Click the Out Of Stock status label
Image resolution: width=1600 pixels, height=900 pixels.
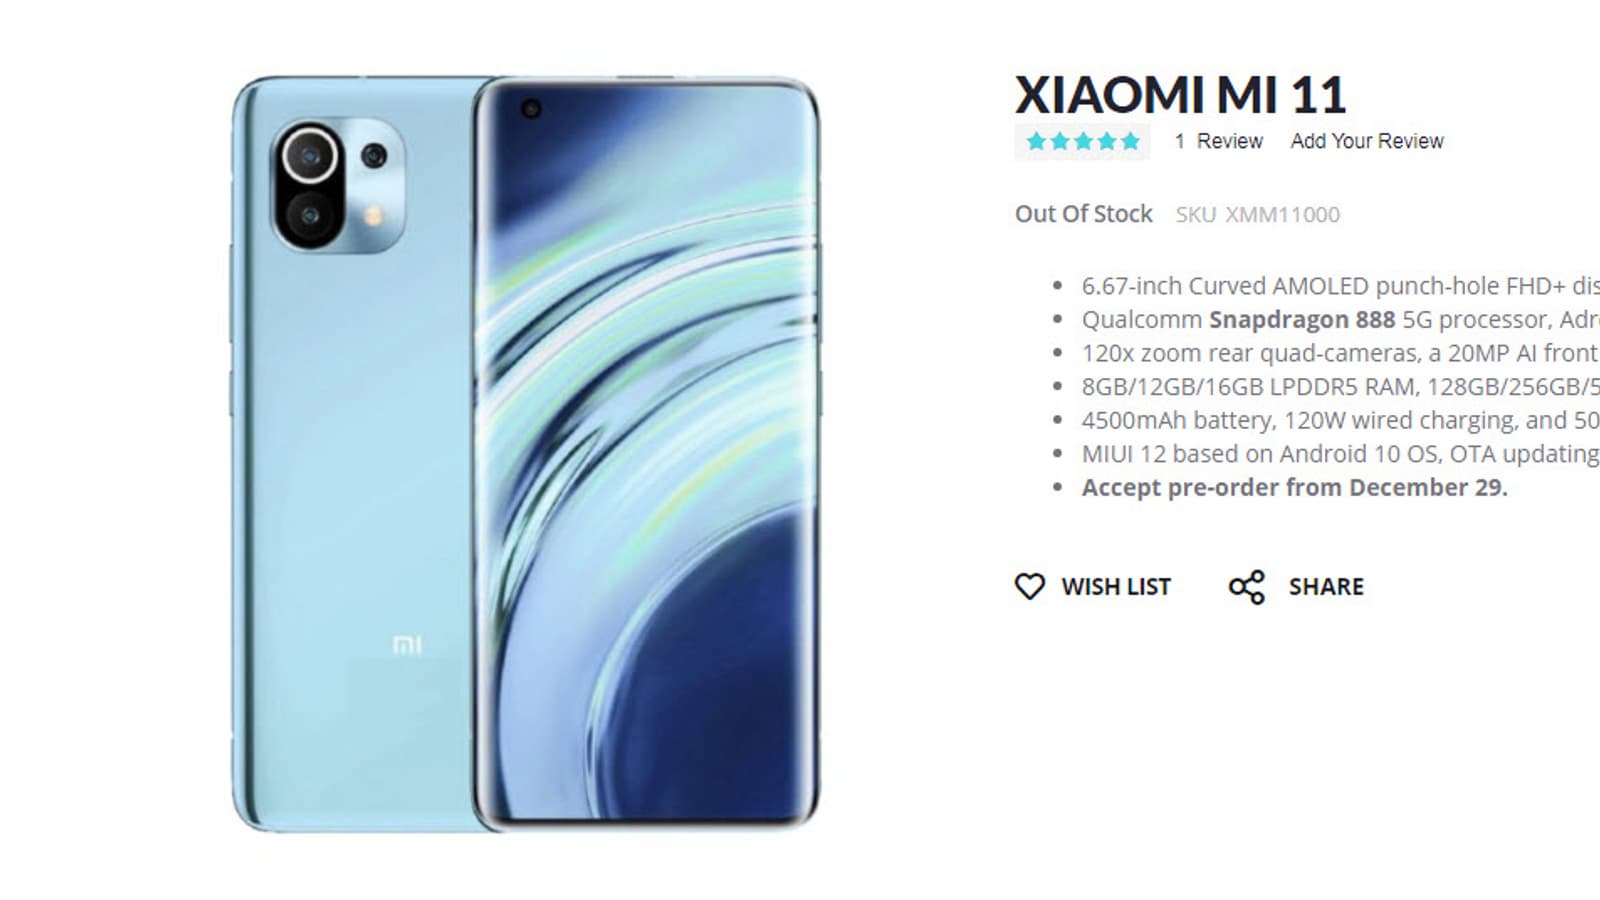tap(1084, 214)
